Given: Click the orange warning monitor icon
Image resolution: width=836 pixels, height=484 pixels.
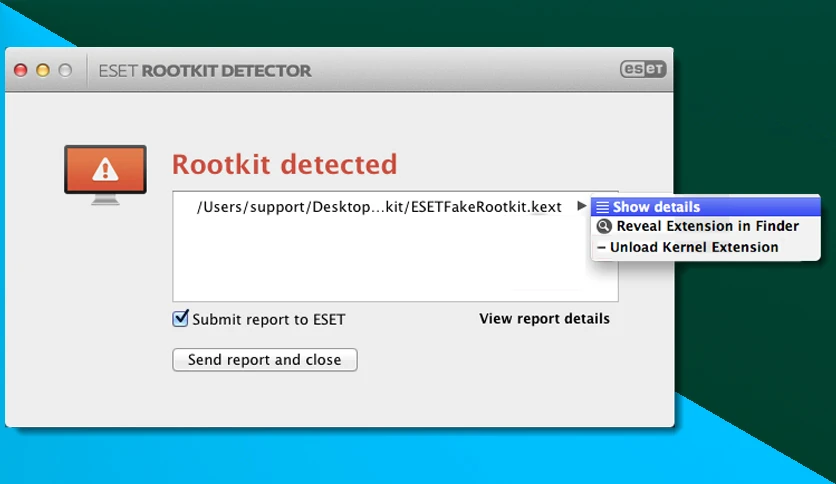Looking at the screenshot, I should tap(105, 175).
